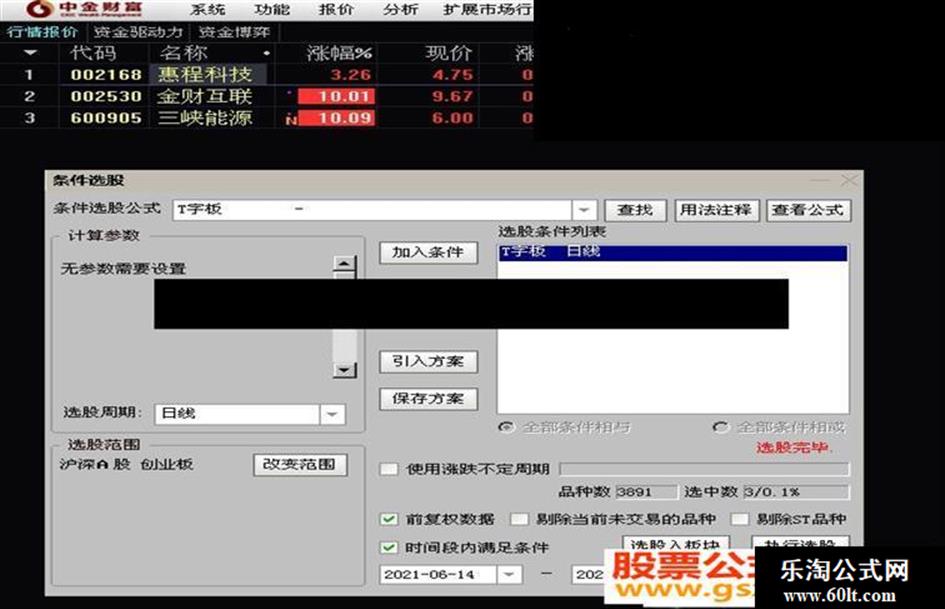Screen dimensions: 945x609
Task: Click the 查找 button
Action: [635, 210]
